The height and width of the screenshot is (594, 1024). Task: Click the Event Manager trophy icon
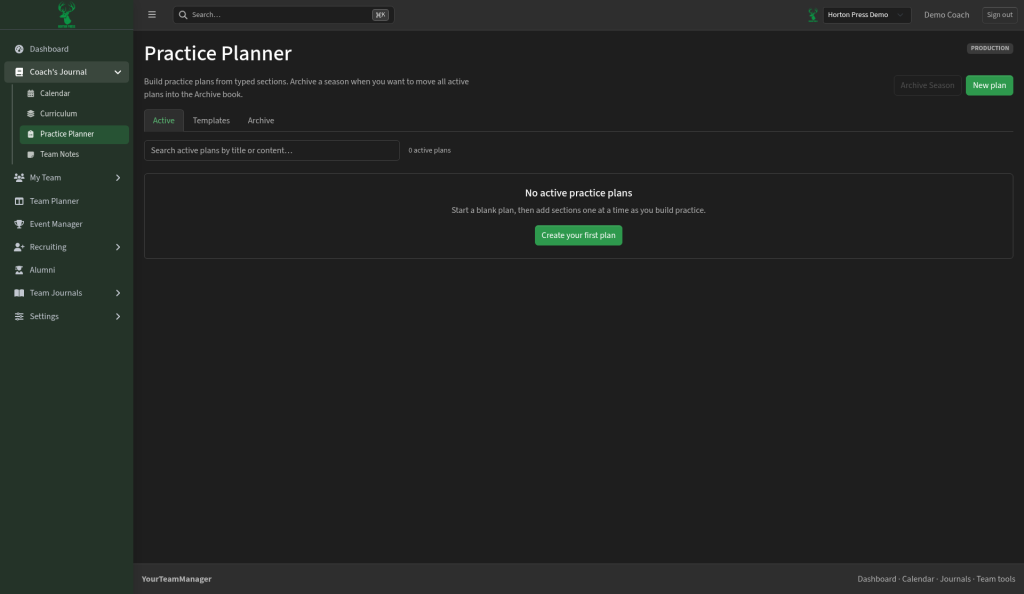(x=19, y=224)
